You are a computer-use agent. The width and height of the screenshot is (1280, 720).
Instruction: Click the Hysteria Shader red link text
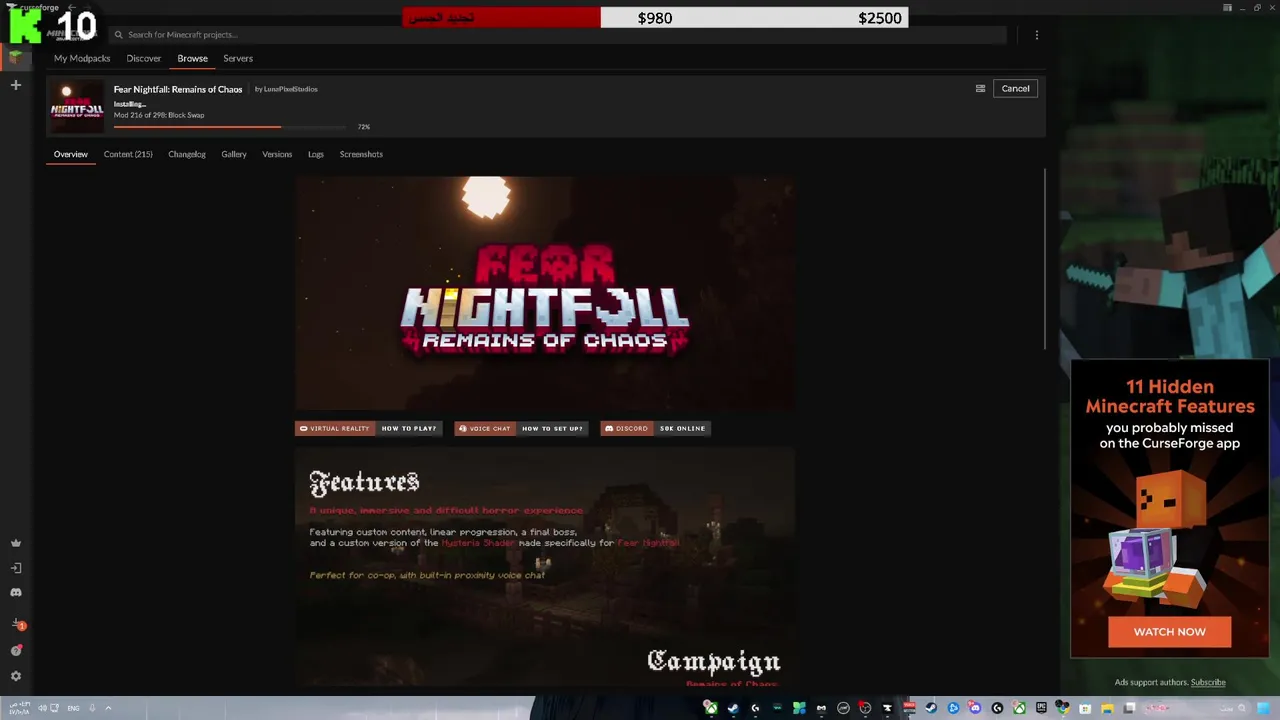click(x=478, y=543)
